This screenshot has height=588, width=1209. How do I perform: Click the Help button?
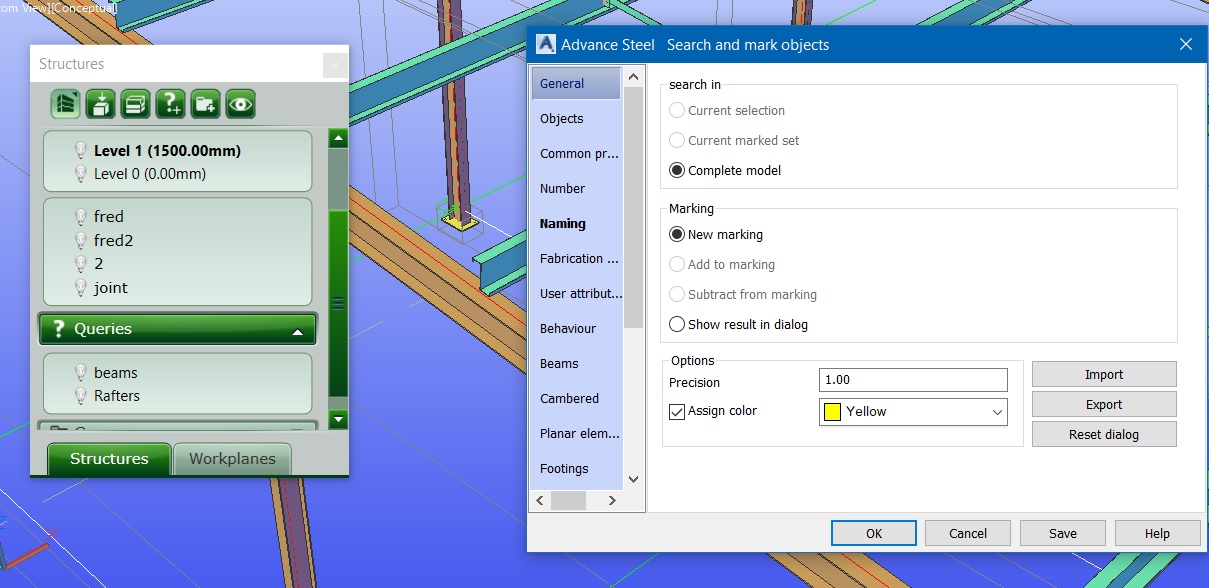tap(1157, 533)
